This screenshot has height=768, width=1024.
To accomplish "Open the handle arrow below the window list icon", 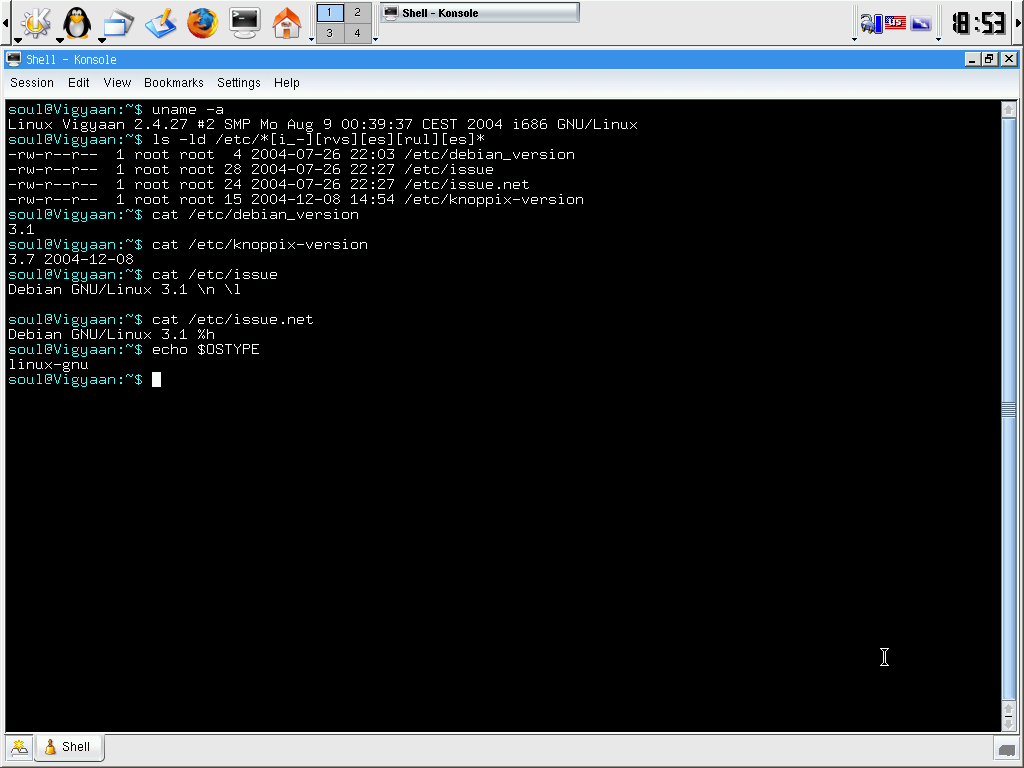I will [x=102, y=40].
